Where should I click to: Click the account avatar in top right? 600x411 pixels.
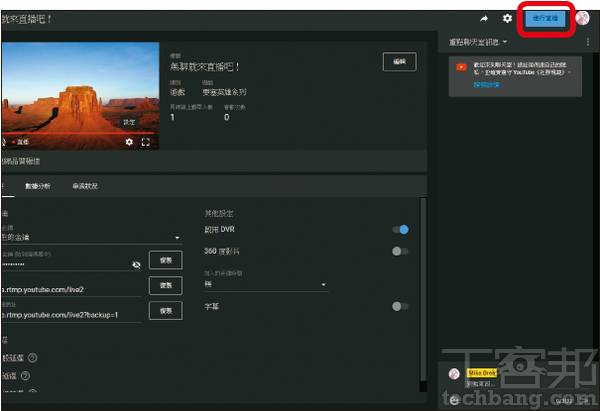pyautogui.click(x=582, y=18)
